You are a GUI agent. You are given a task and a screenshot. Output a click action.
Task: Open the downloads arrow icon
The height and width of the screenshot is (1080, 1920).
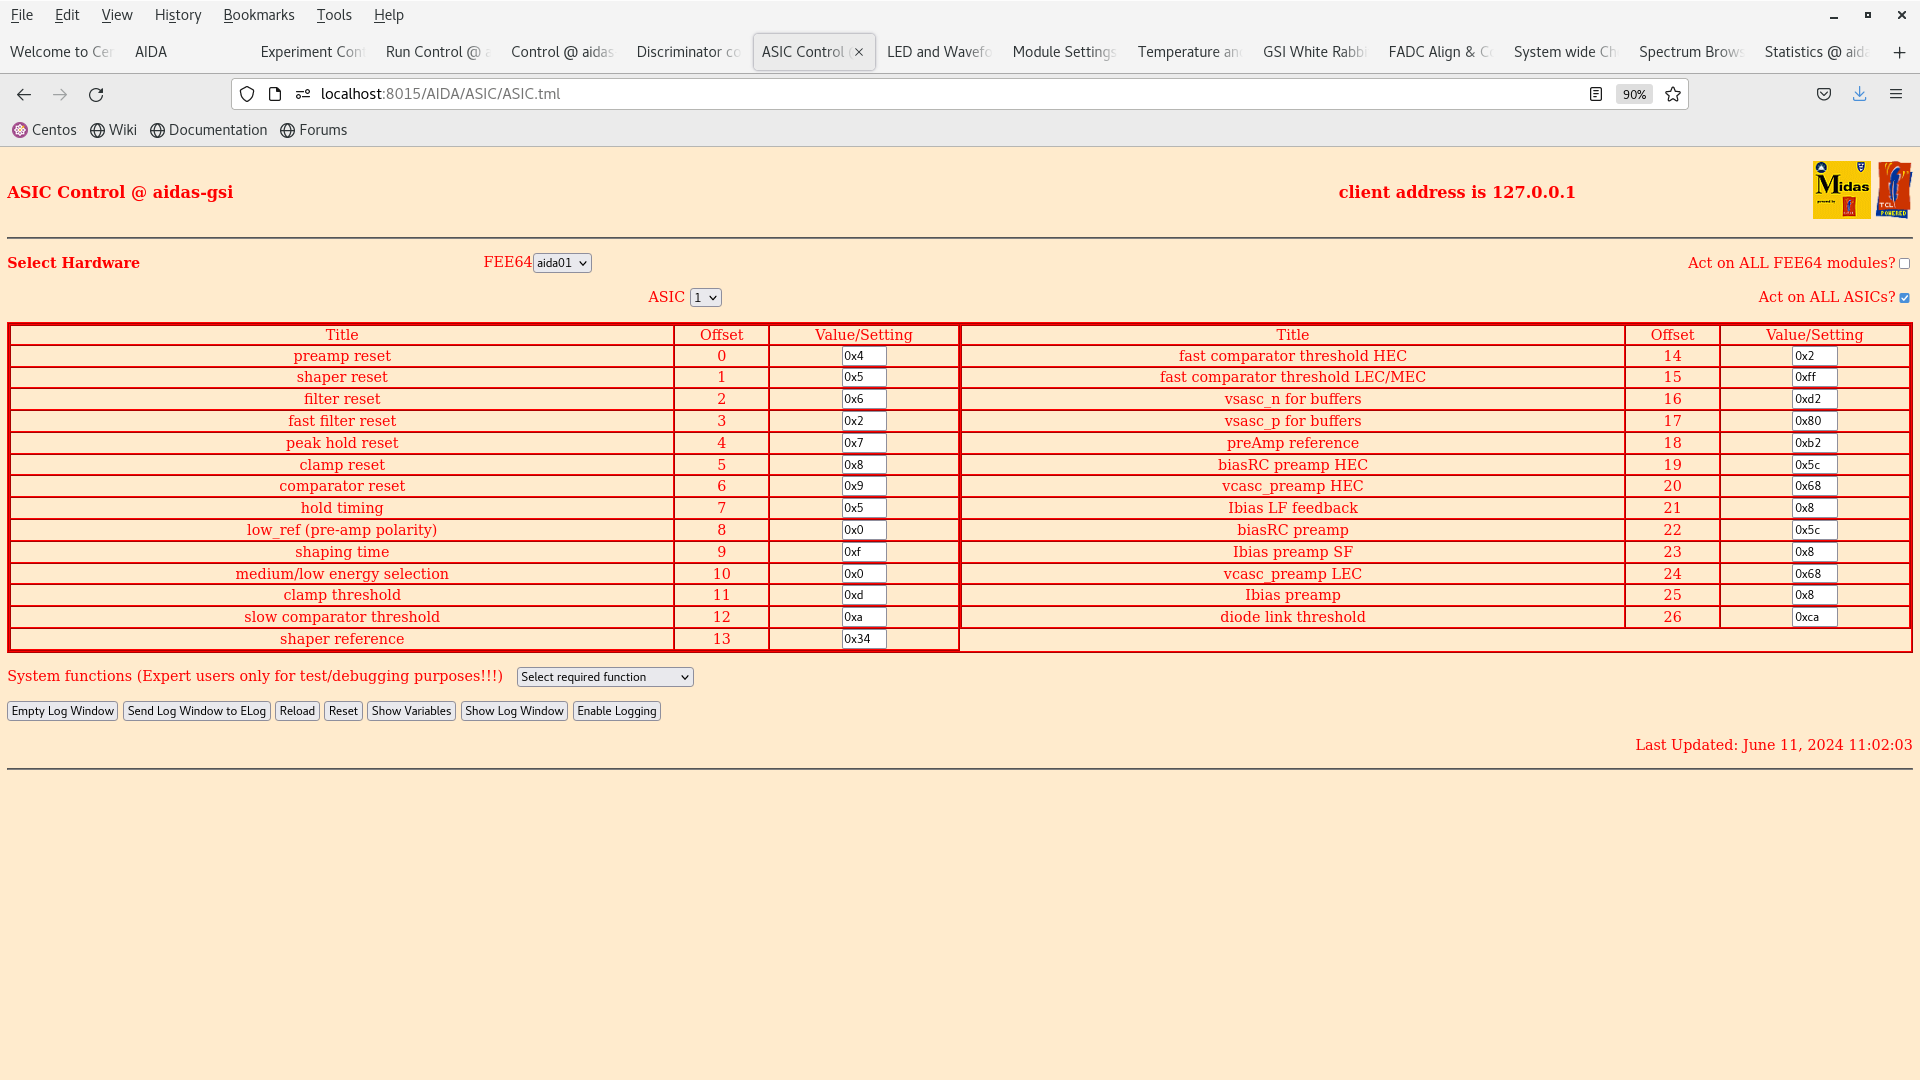(x=1859, y=94)
